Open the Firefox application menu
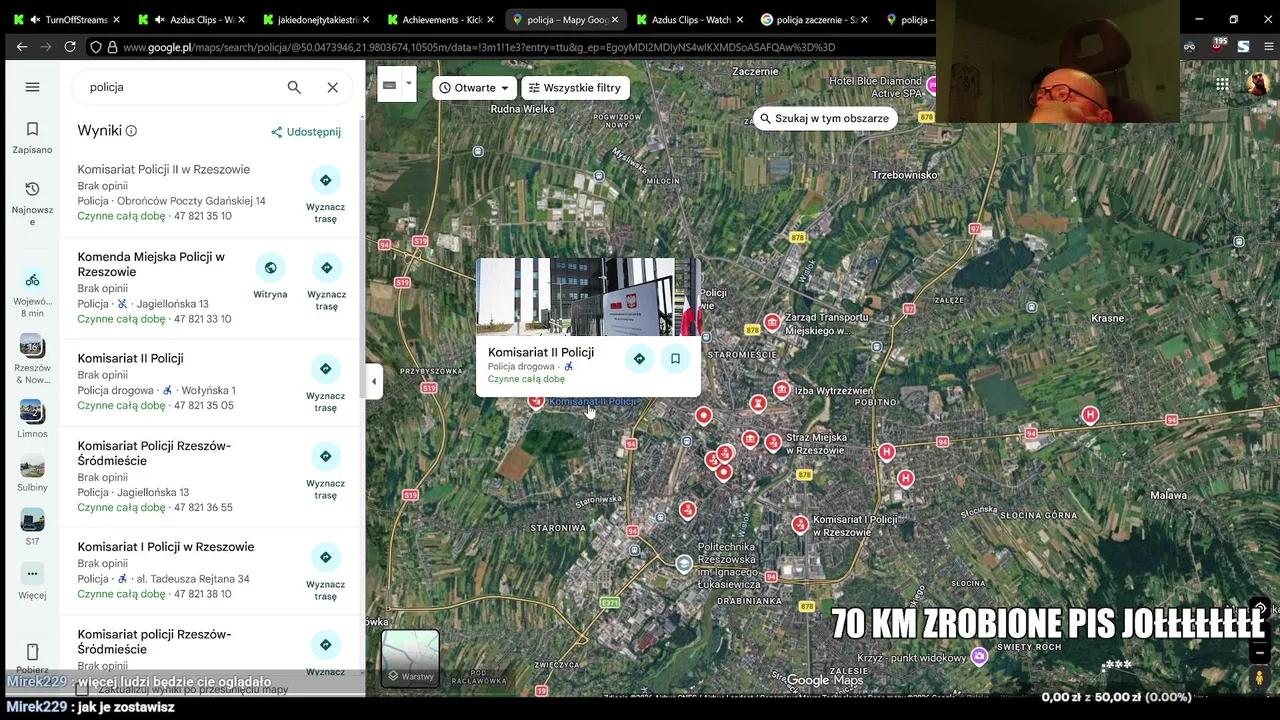The image size is (1280, 720). 1269,47
